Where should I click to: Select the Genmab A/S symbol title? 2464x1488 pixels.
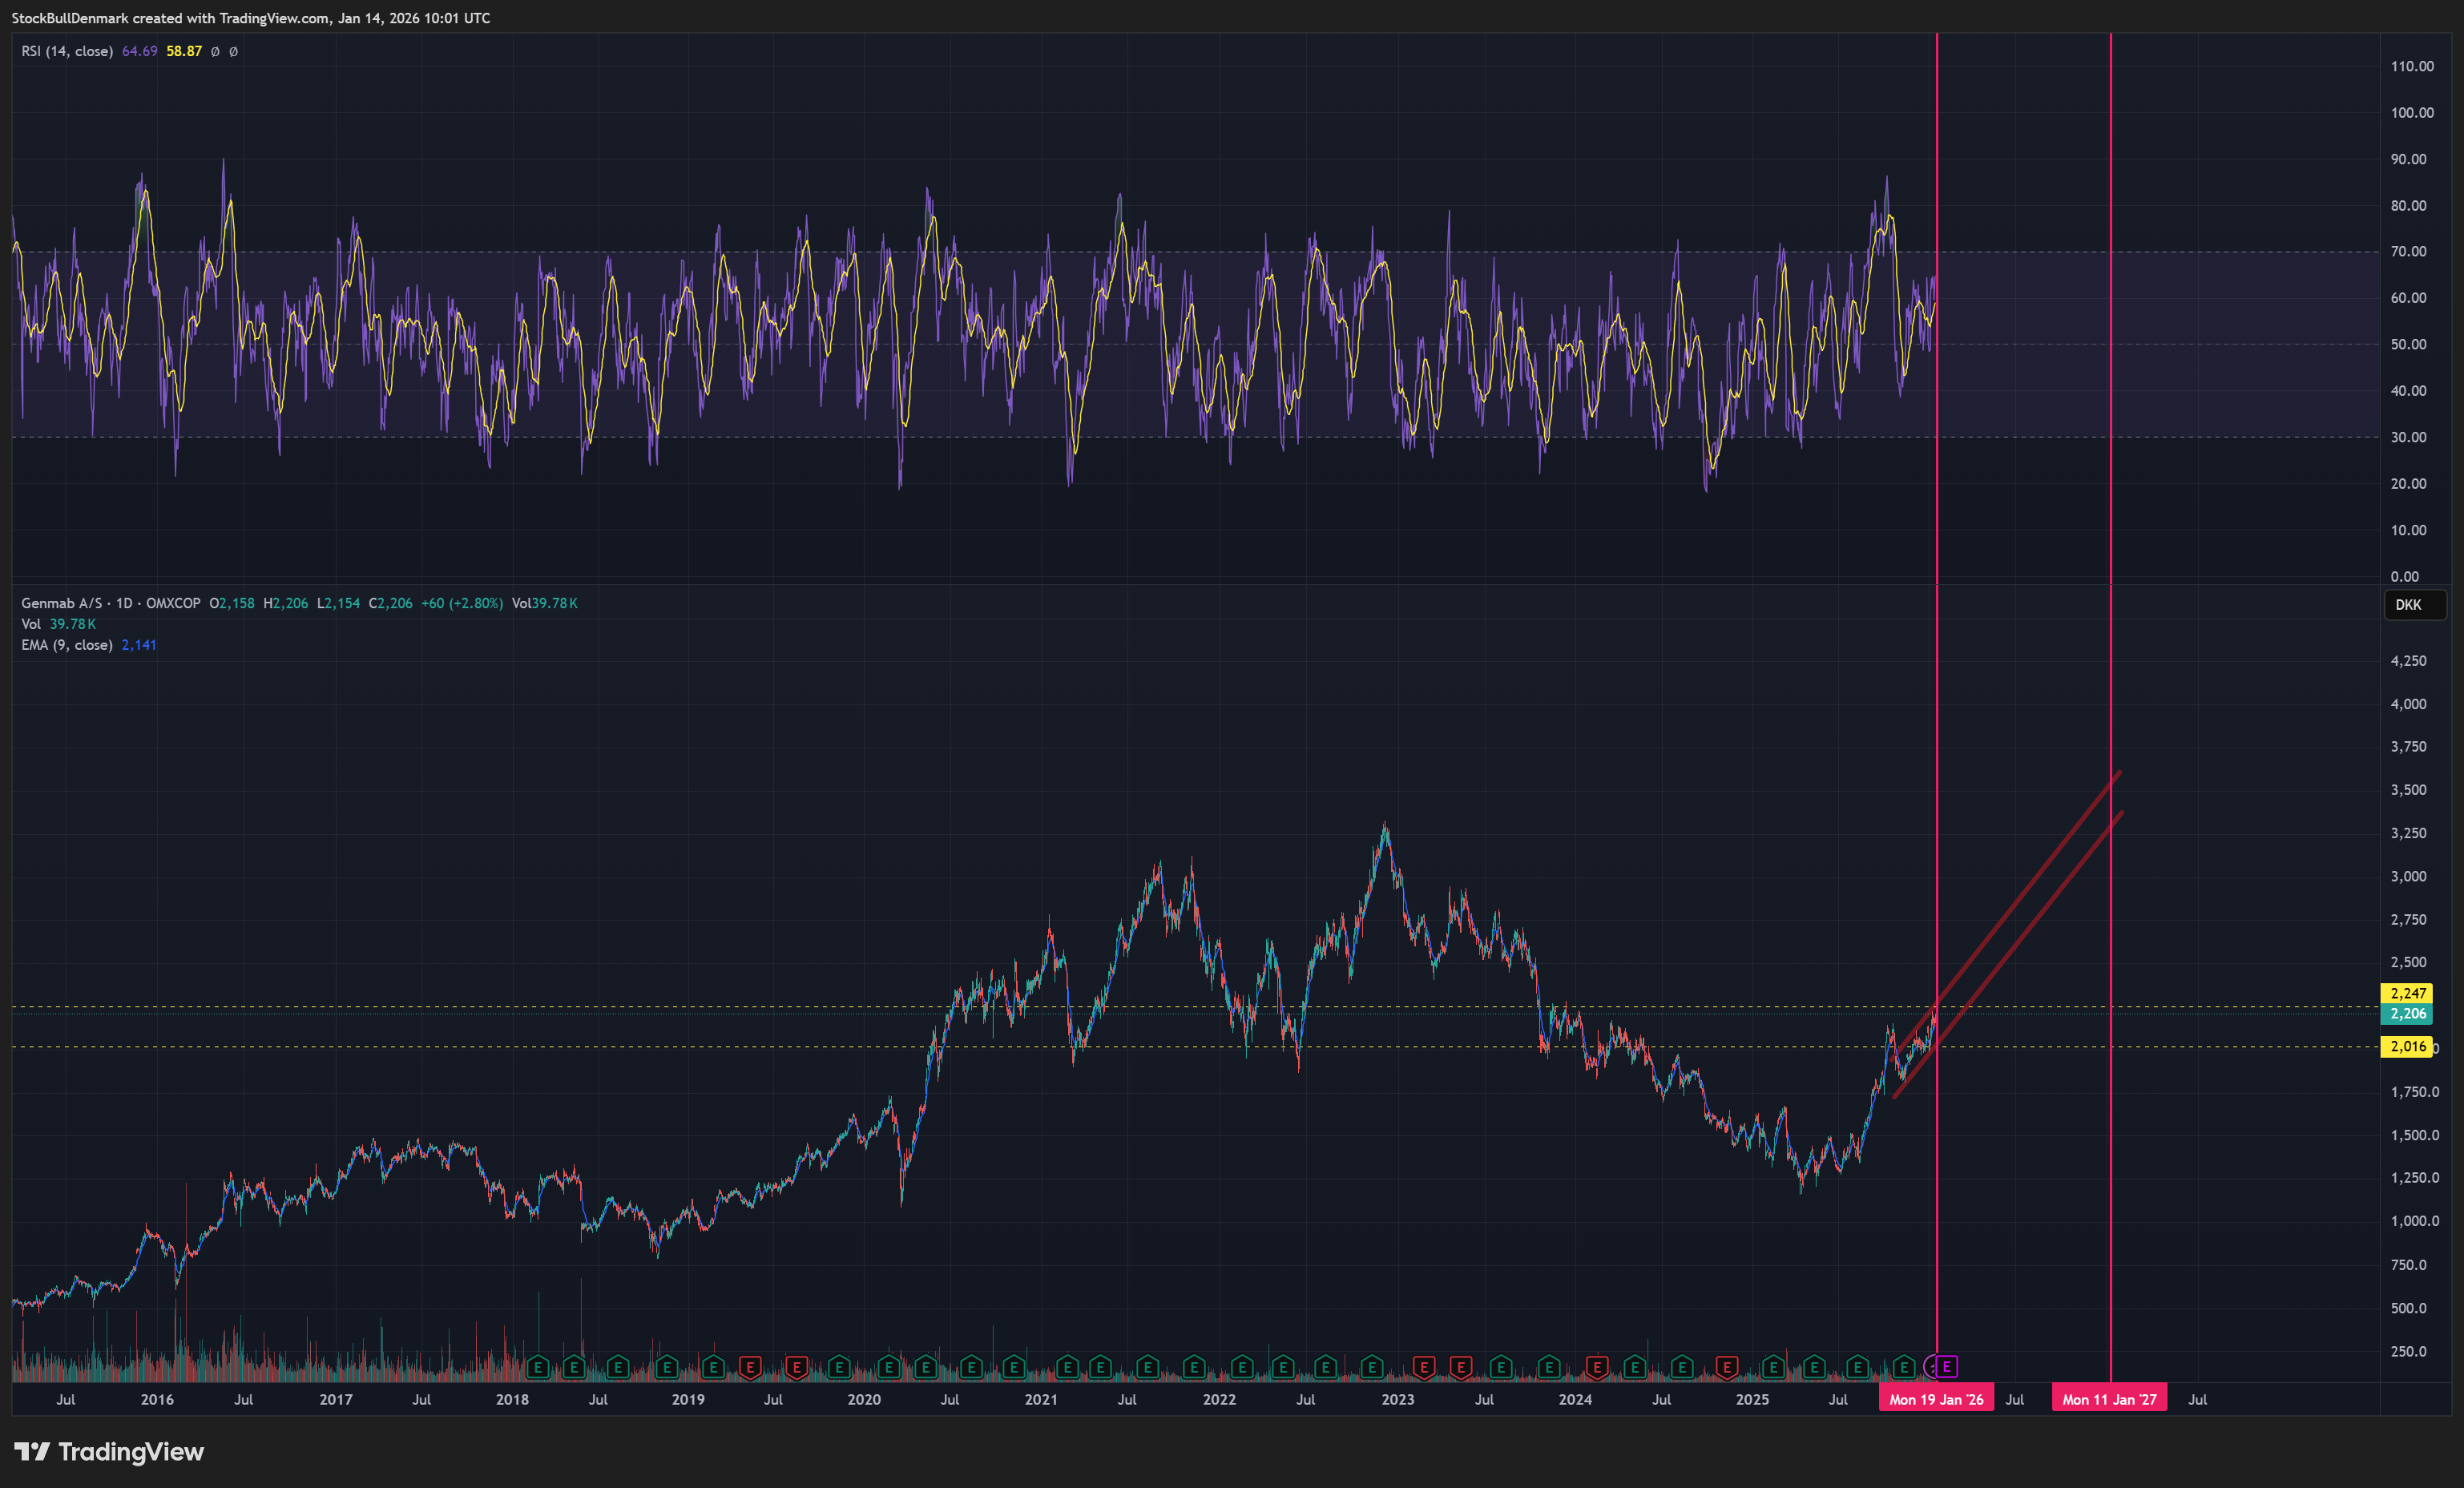point(62,603)
